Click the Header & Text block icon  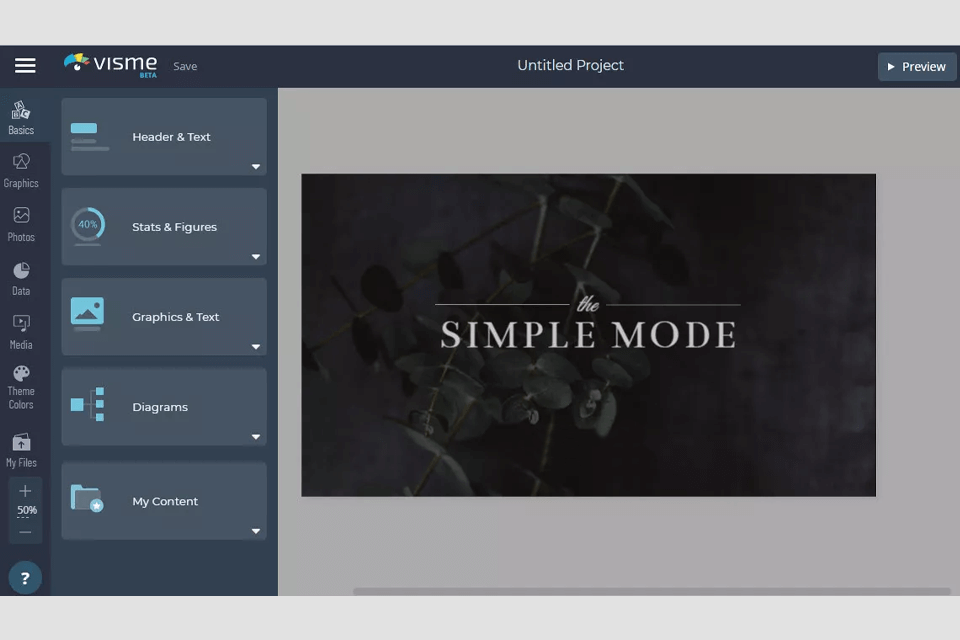tap(89, 137)
